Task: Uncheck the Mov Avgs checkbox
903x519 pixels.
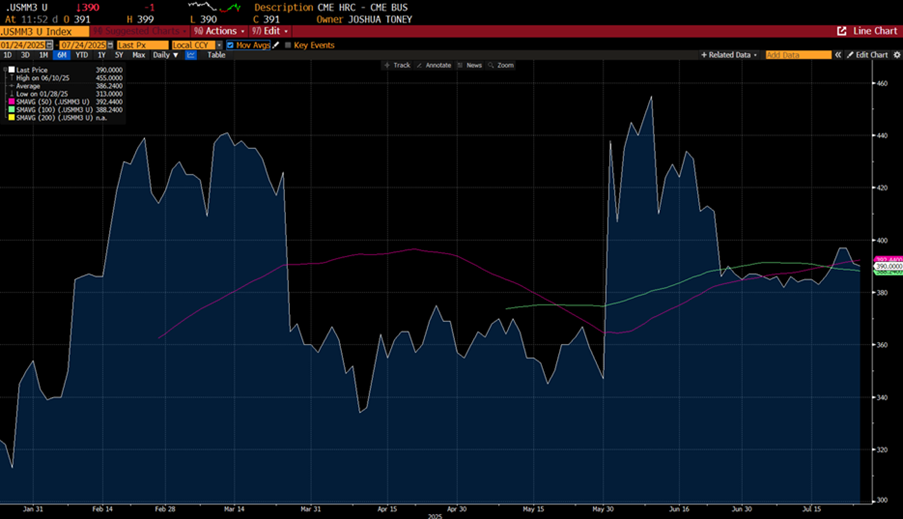Action: [x=231, y=45]
